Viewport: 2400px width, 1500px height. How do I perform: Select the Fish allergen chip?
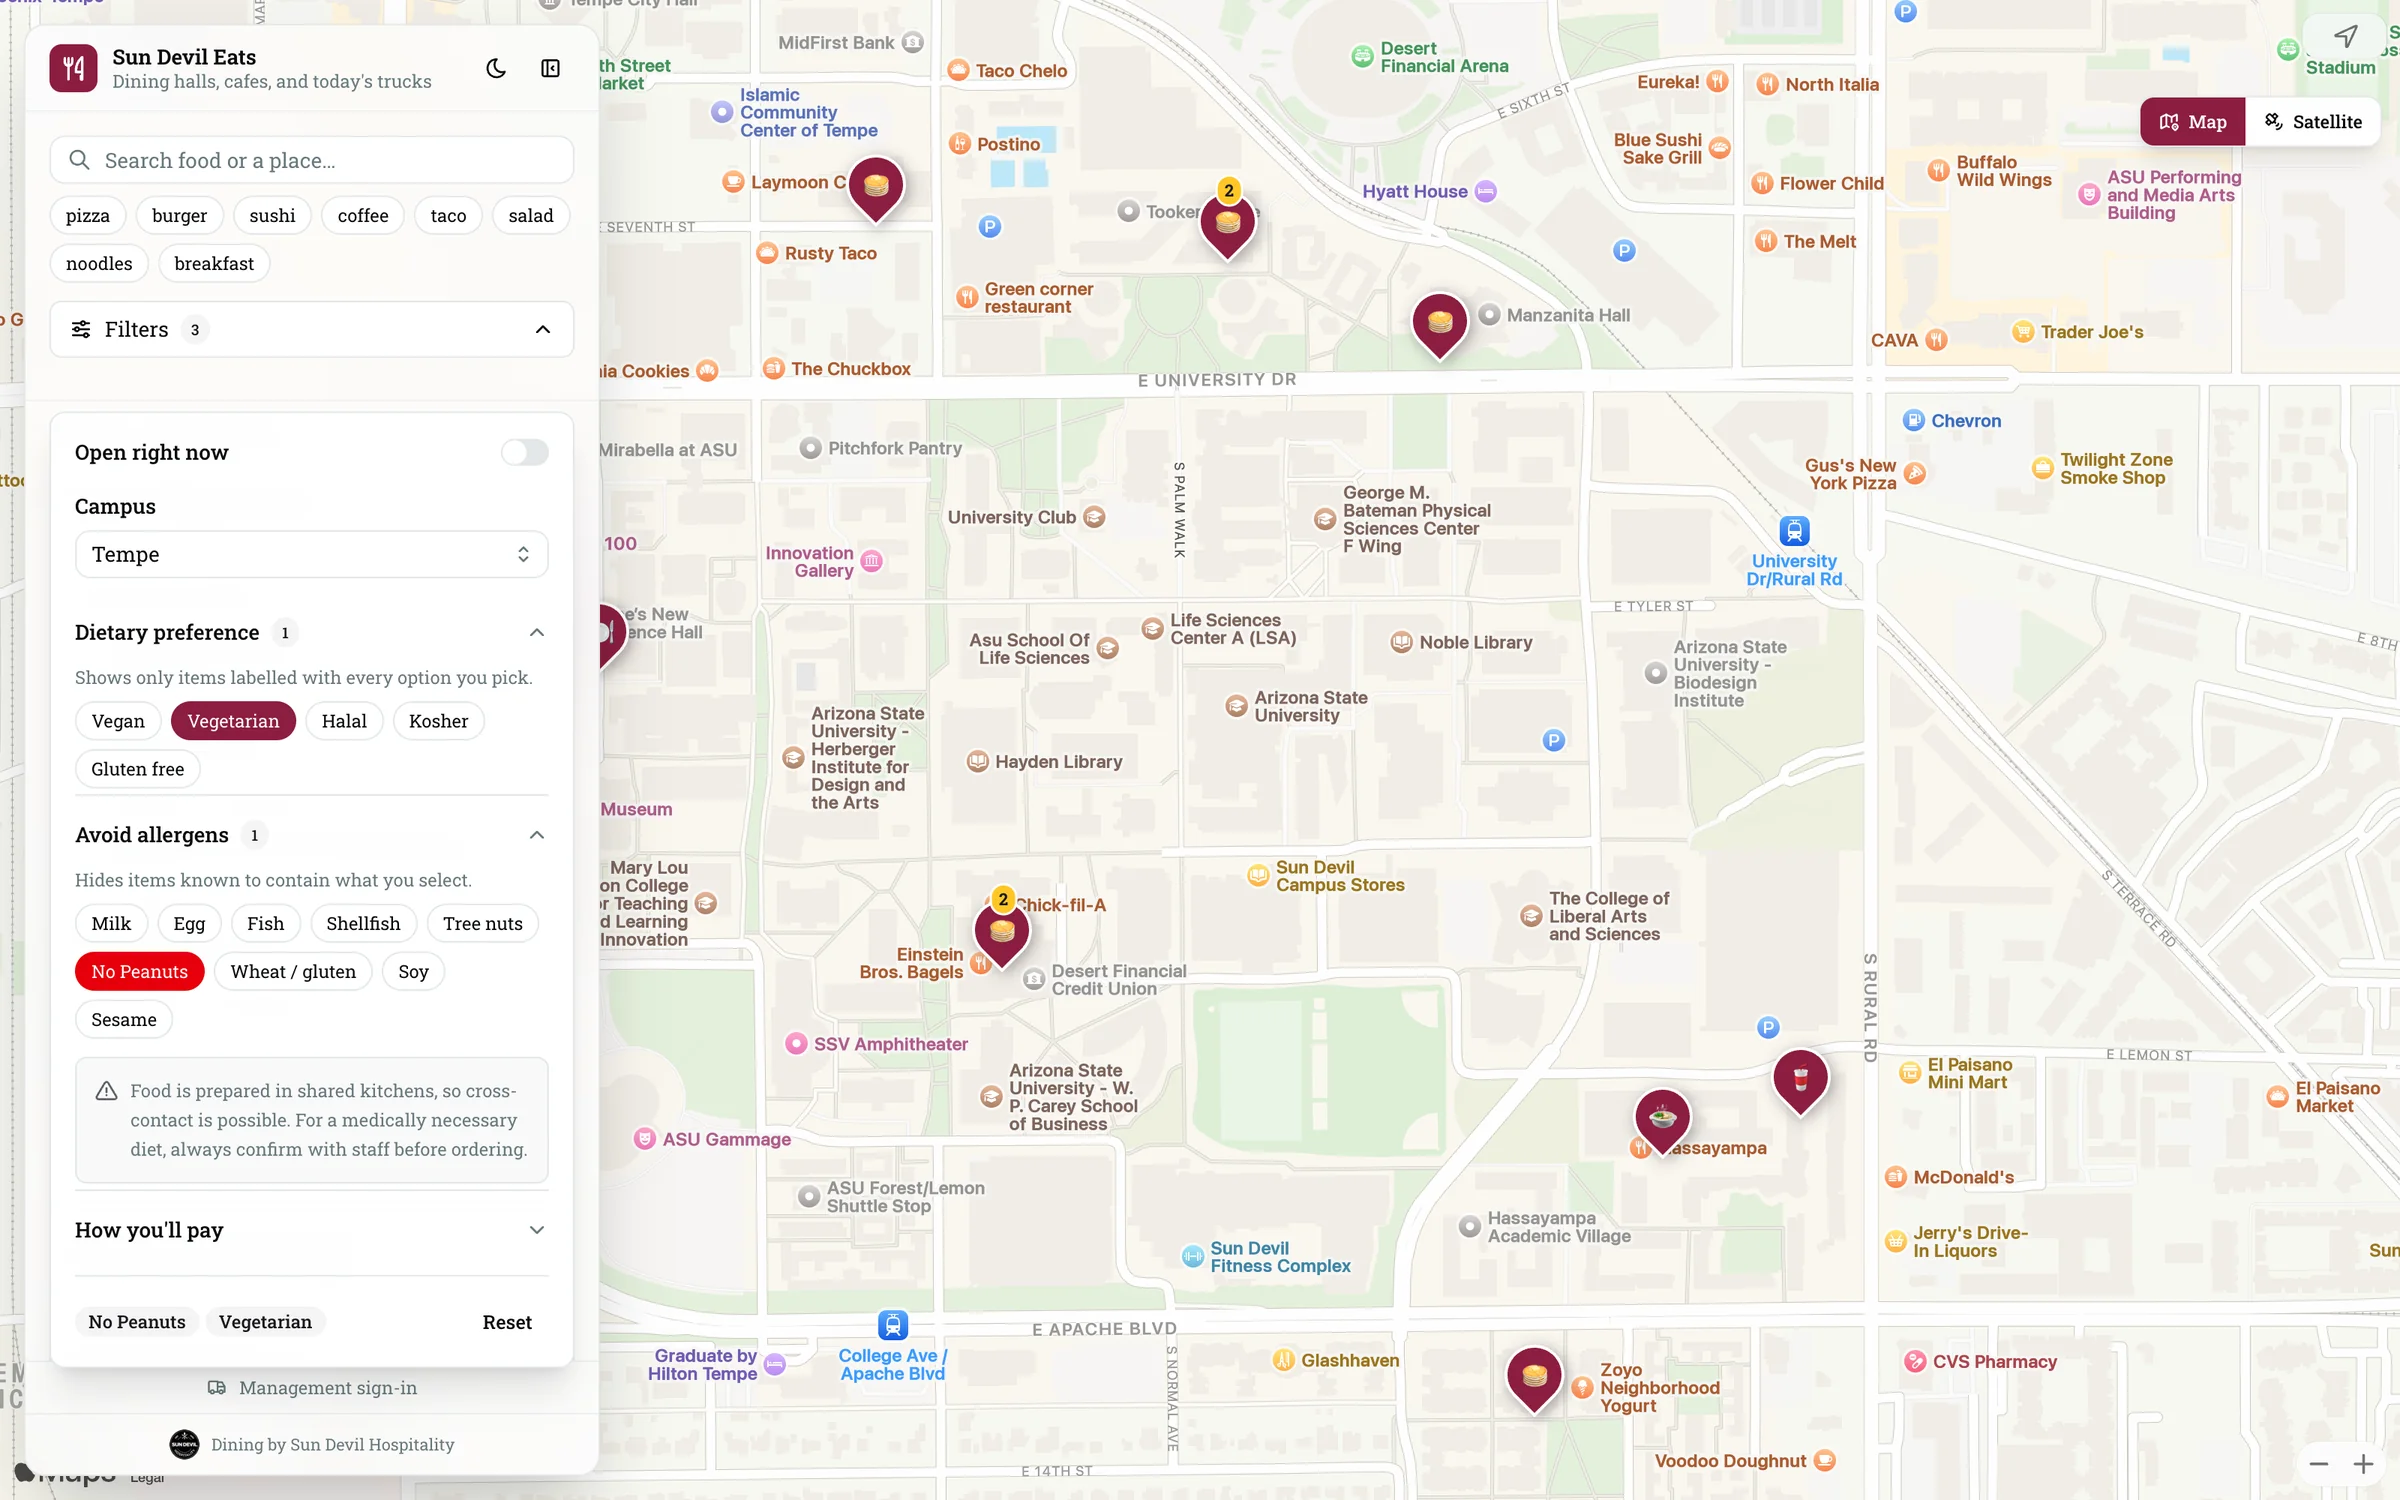pos(265,924)
